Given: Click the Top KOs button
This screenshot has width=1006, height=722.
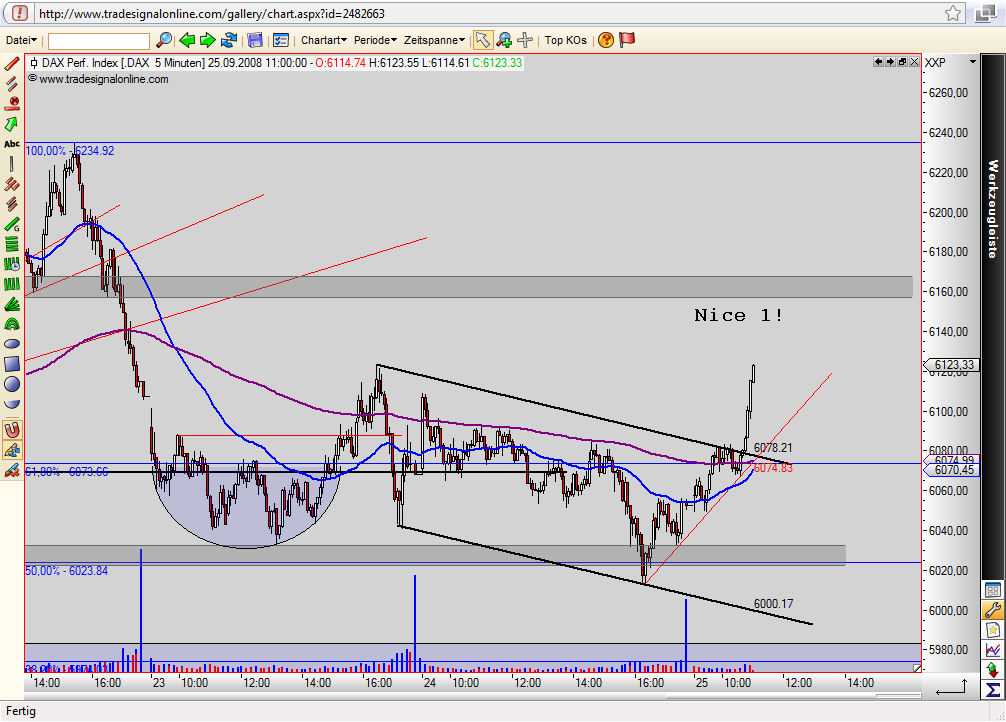Looking at the screenshot, I should [x=565, y=40].
